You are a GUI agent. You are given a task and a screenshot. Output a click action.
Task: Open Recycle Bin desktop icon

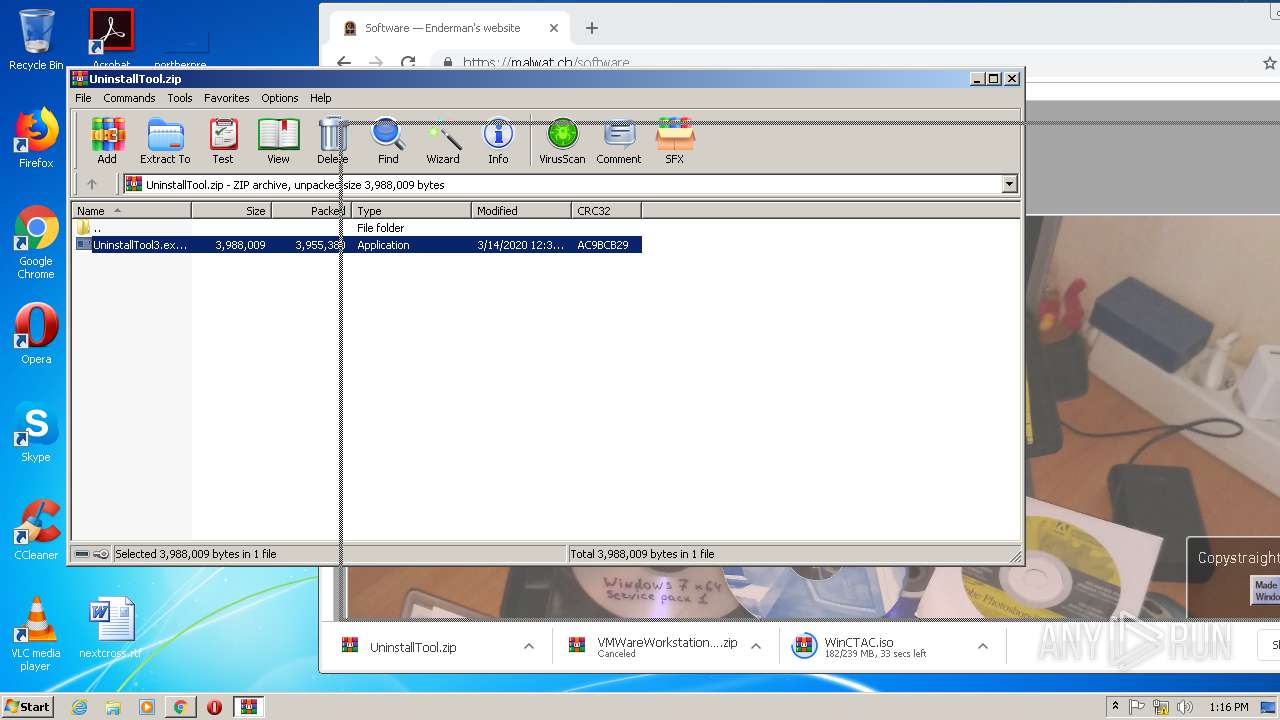[x=36, y=40]
